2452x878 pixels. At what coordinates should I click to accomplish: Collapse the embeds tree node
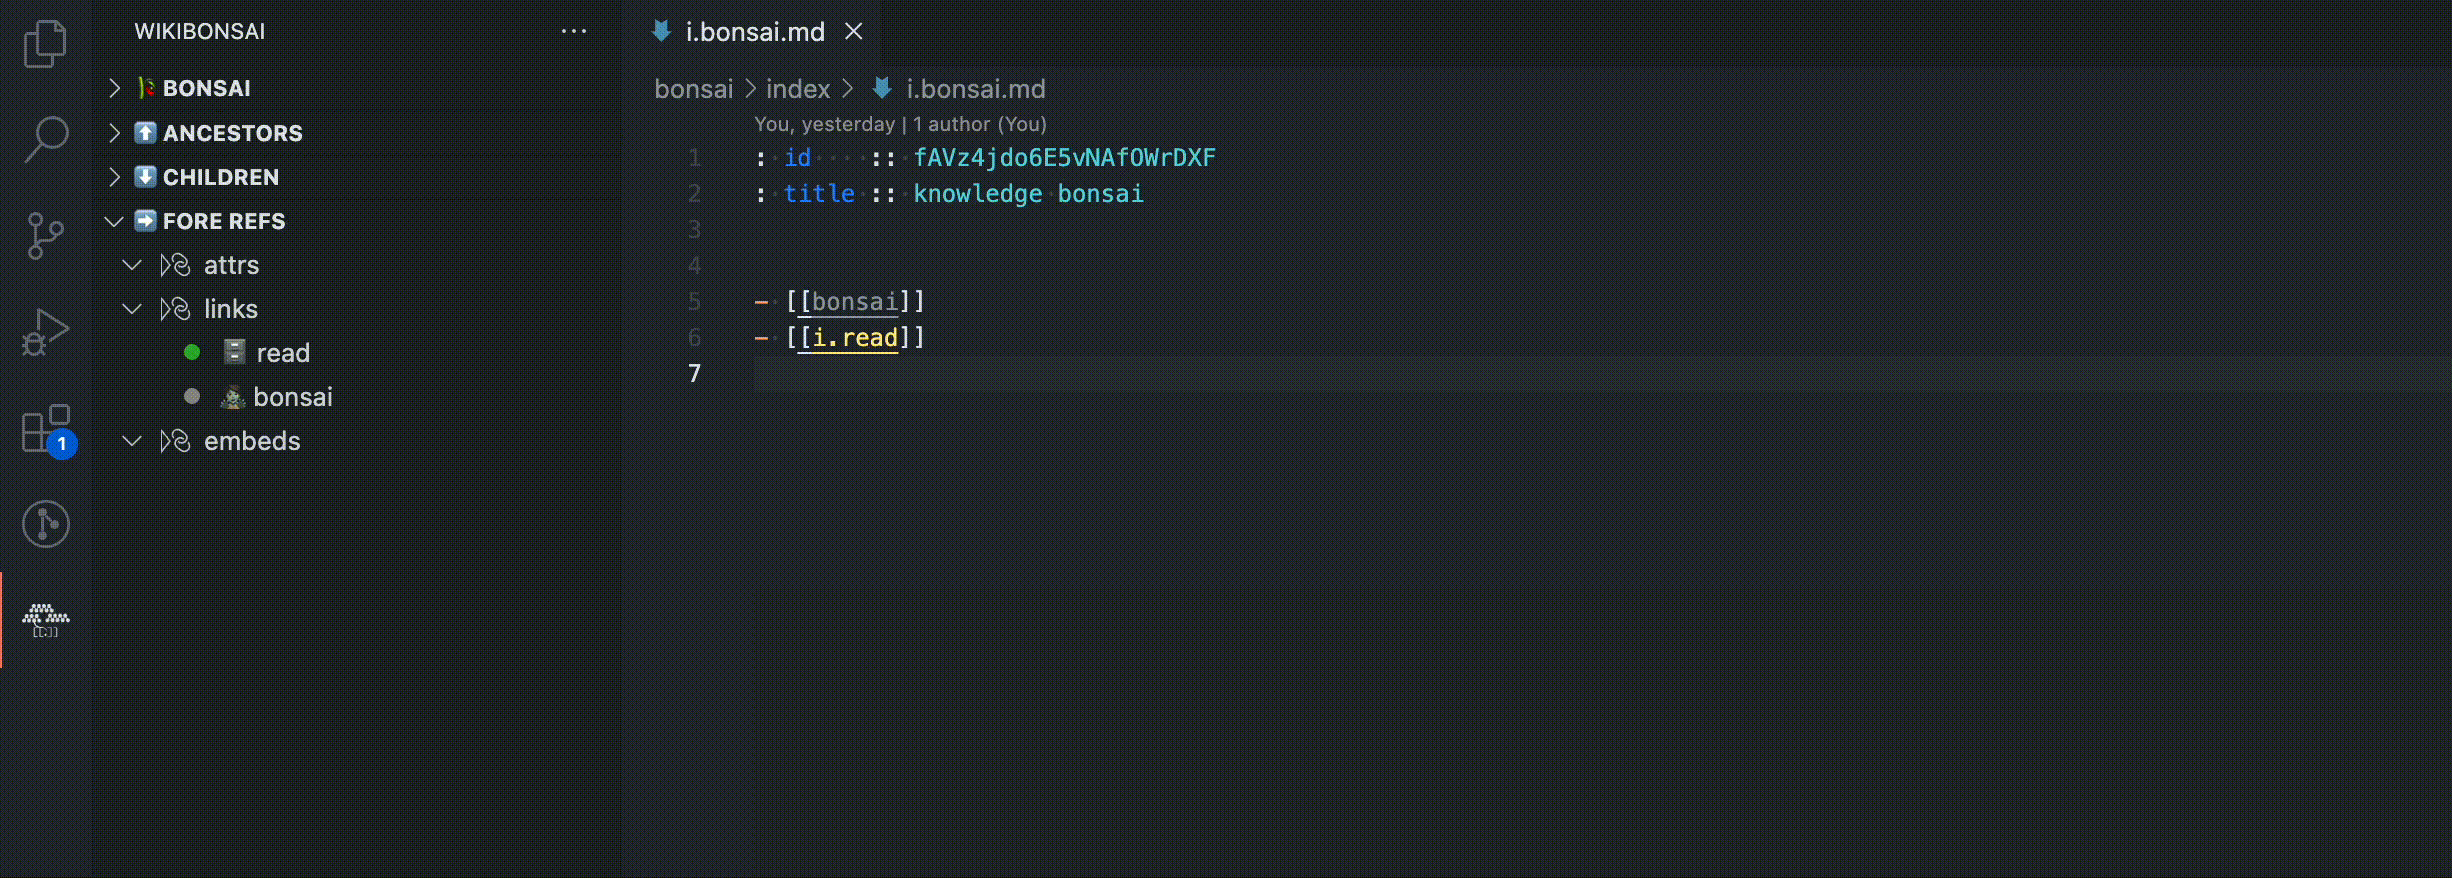[x=132, y=440]
